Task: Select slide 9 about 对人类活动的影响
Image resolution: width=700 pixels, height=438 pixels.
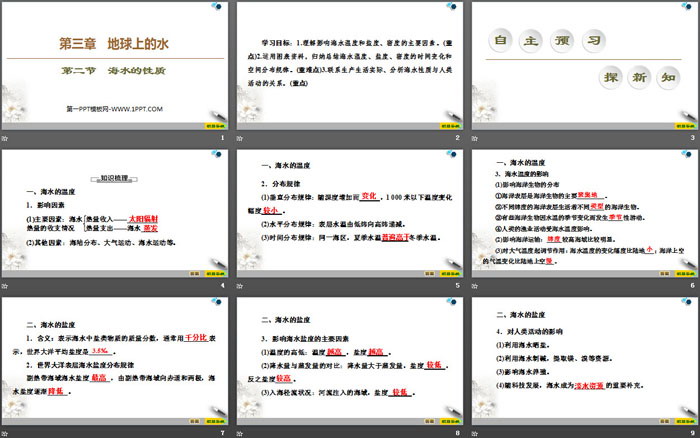Action: tap(585, 361)
